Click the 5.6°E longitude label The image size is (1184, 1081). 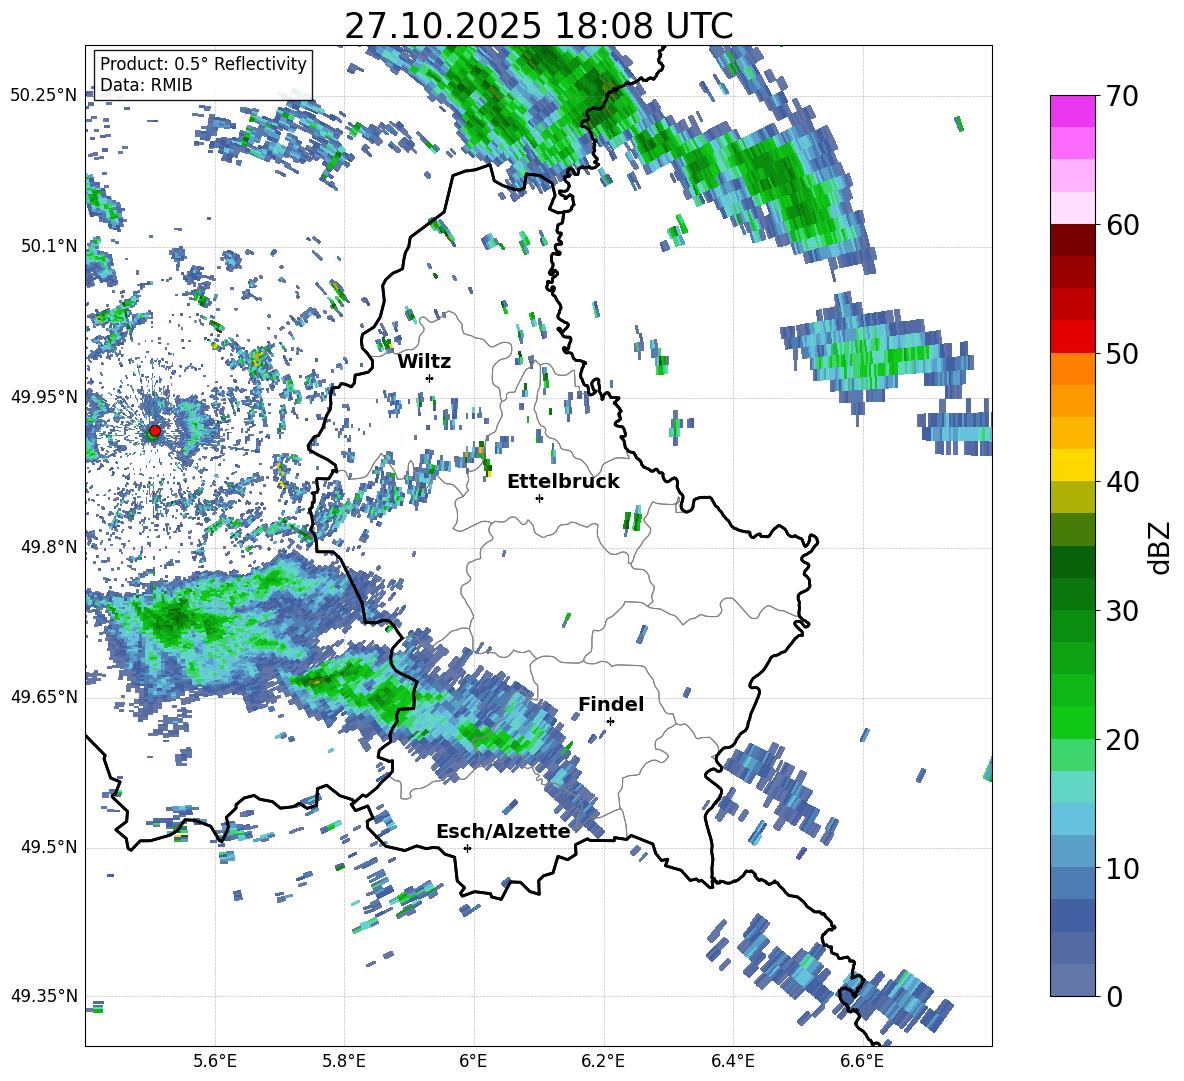click(x=215, y=1062)
